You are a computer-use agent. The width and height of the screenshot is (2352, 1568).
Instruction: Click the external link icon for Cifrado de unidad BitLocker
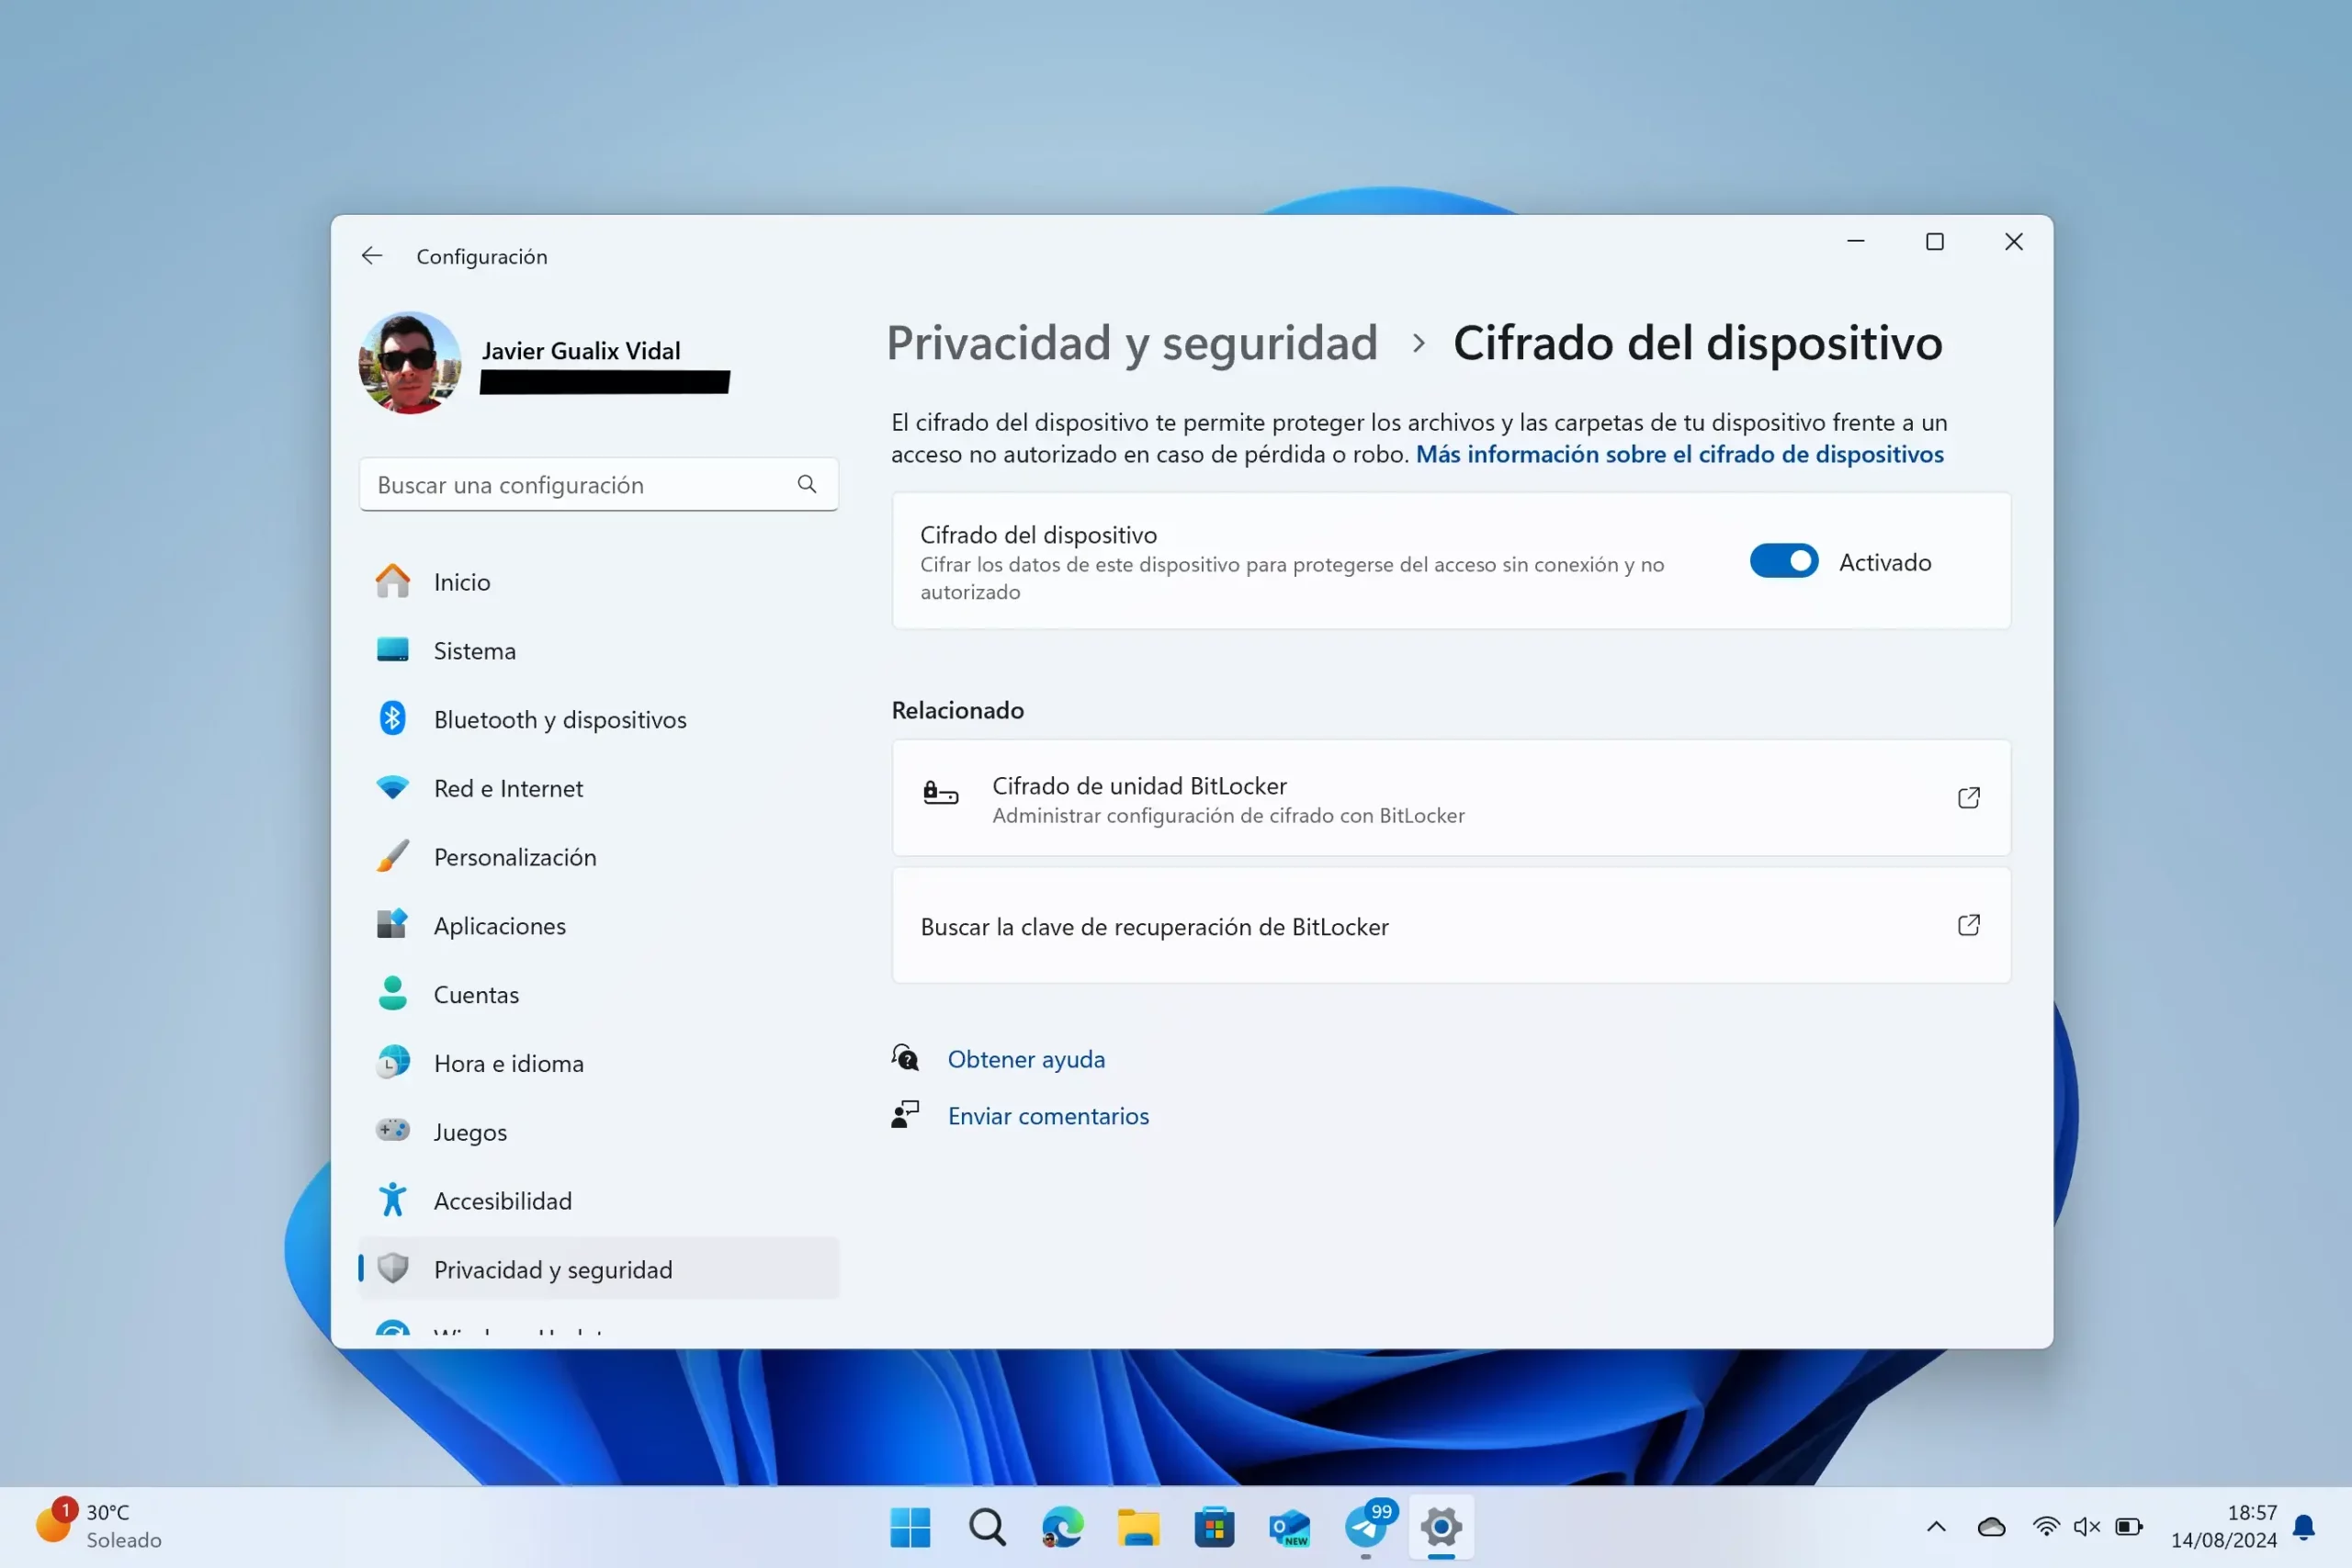tap(1968, 797)
